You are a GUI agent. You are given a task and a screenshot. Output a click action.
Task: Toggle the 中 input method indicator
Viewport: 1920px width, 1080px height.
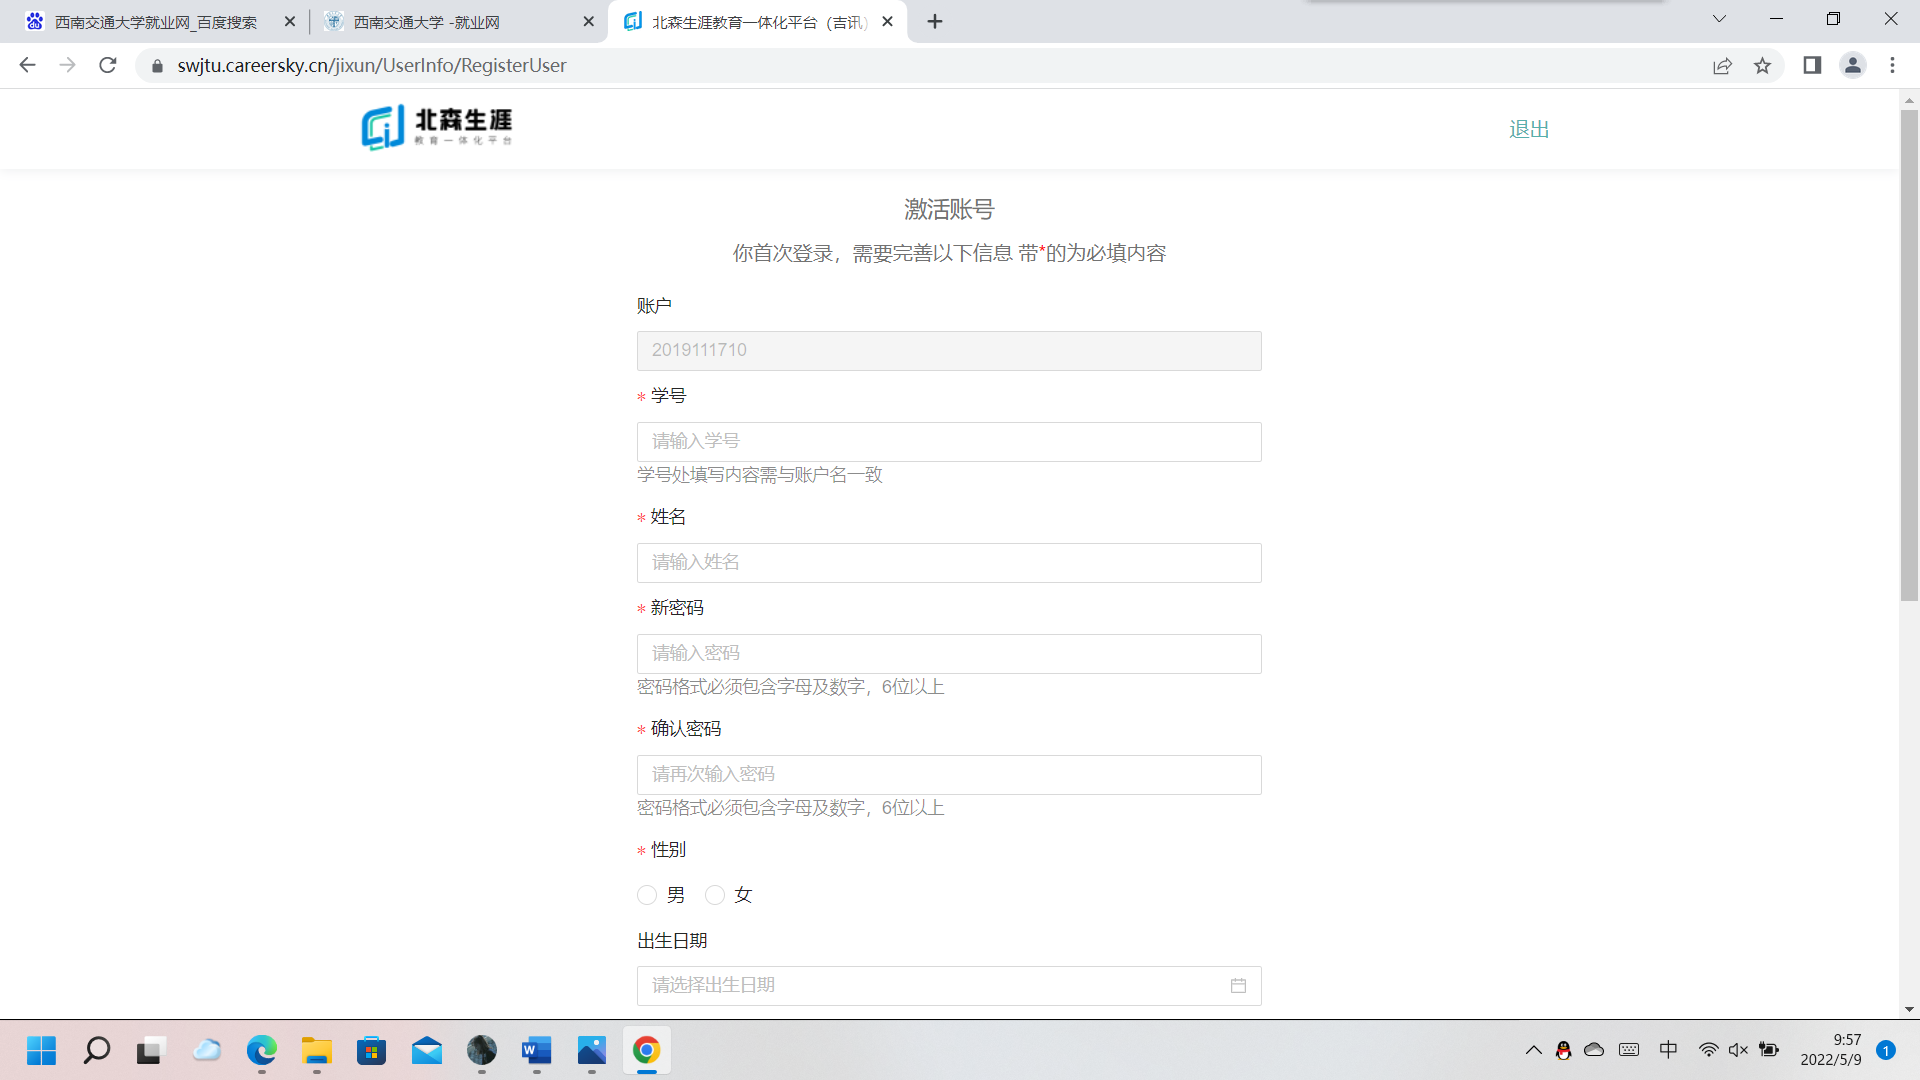(x=1668, y=1049)
